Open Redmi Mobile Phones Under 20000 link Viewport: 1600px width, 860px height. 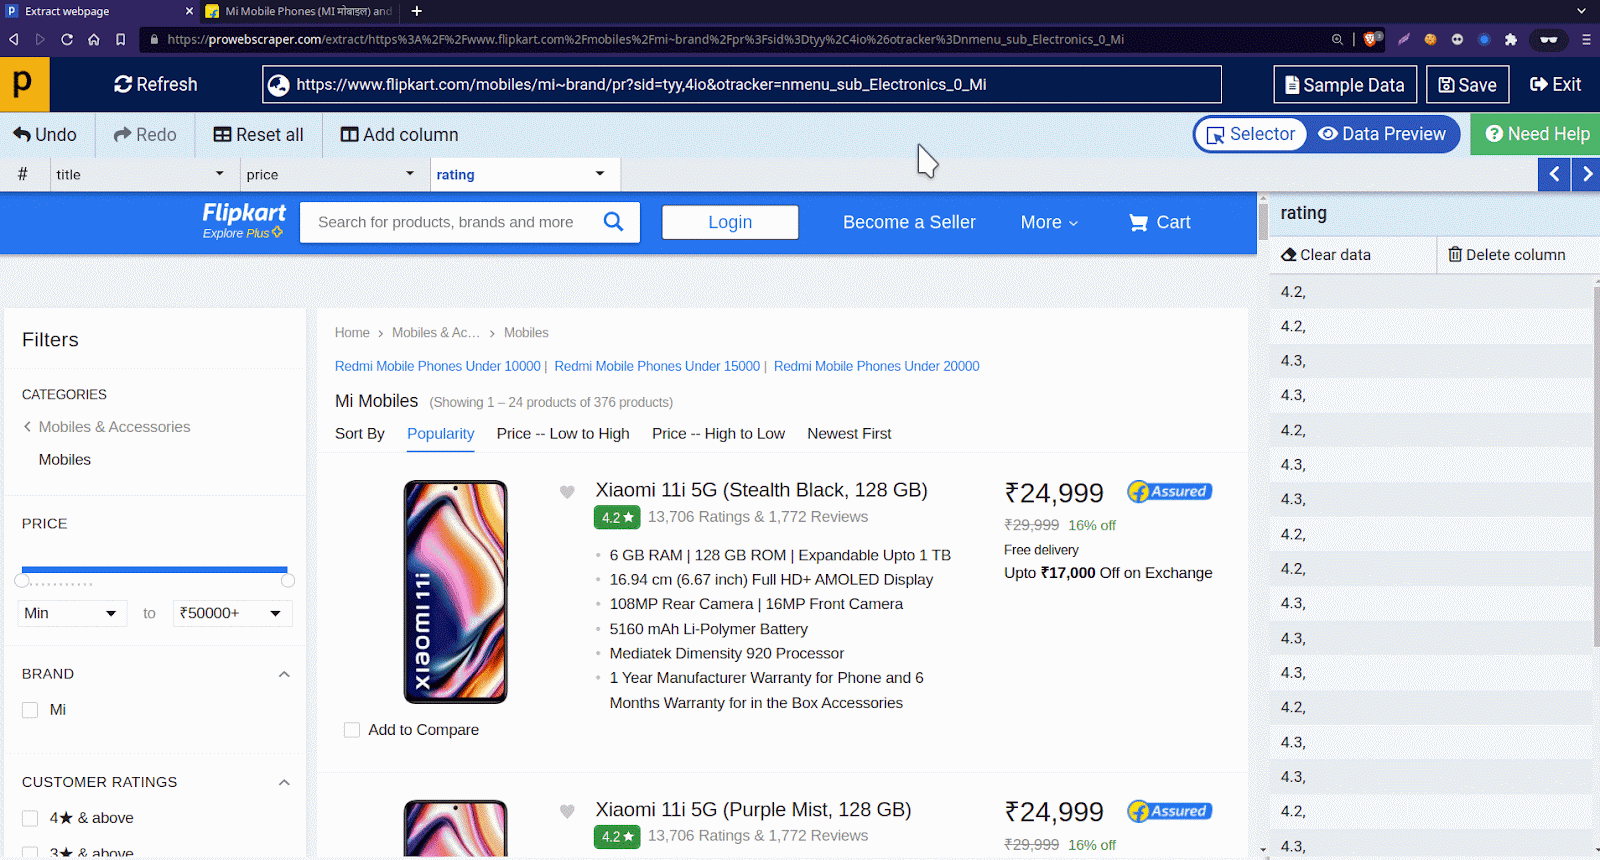(877, 367)
